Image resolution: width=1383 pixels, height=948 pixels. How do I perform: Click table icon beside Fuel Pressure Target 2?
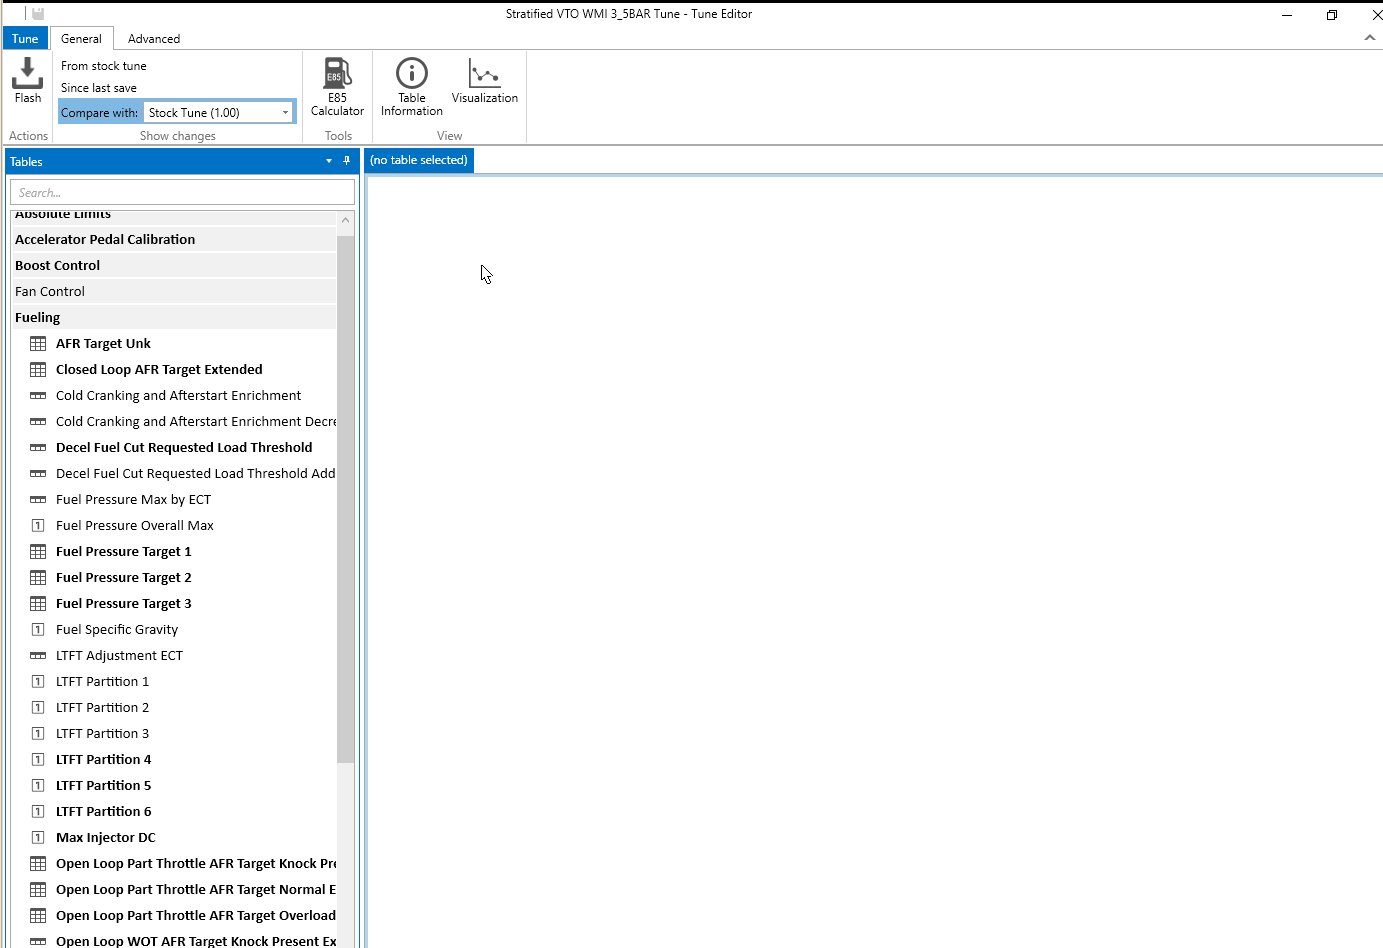pos(38,577)
